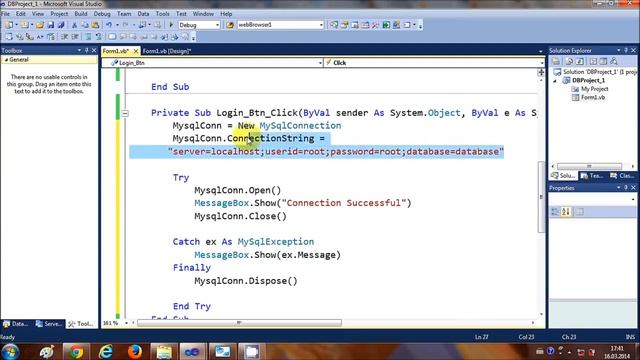Click the Solution Explorer horizontal scrollbar
The height and width of the screenshot is (360, 640).
589,166
